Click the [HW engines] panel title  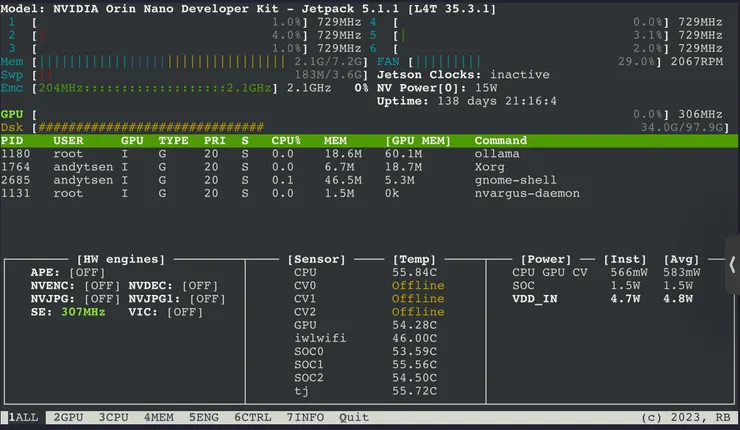121,259
